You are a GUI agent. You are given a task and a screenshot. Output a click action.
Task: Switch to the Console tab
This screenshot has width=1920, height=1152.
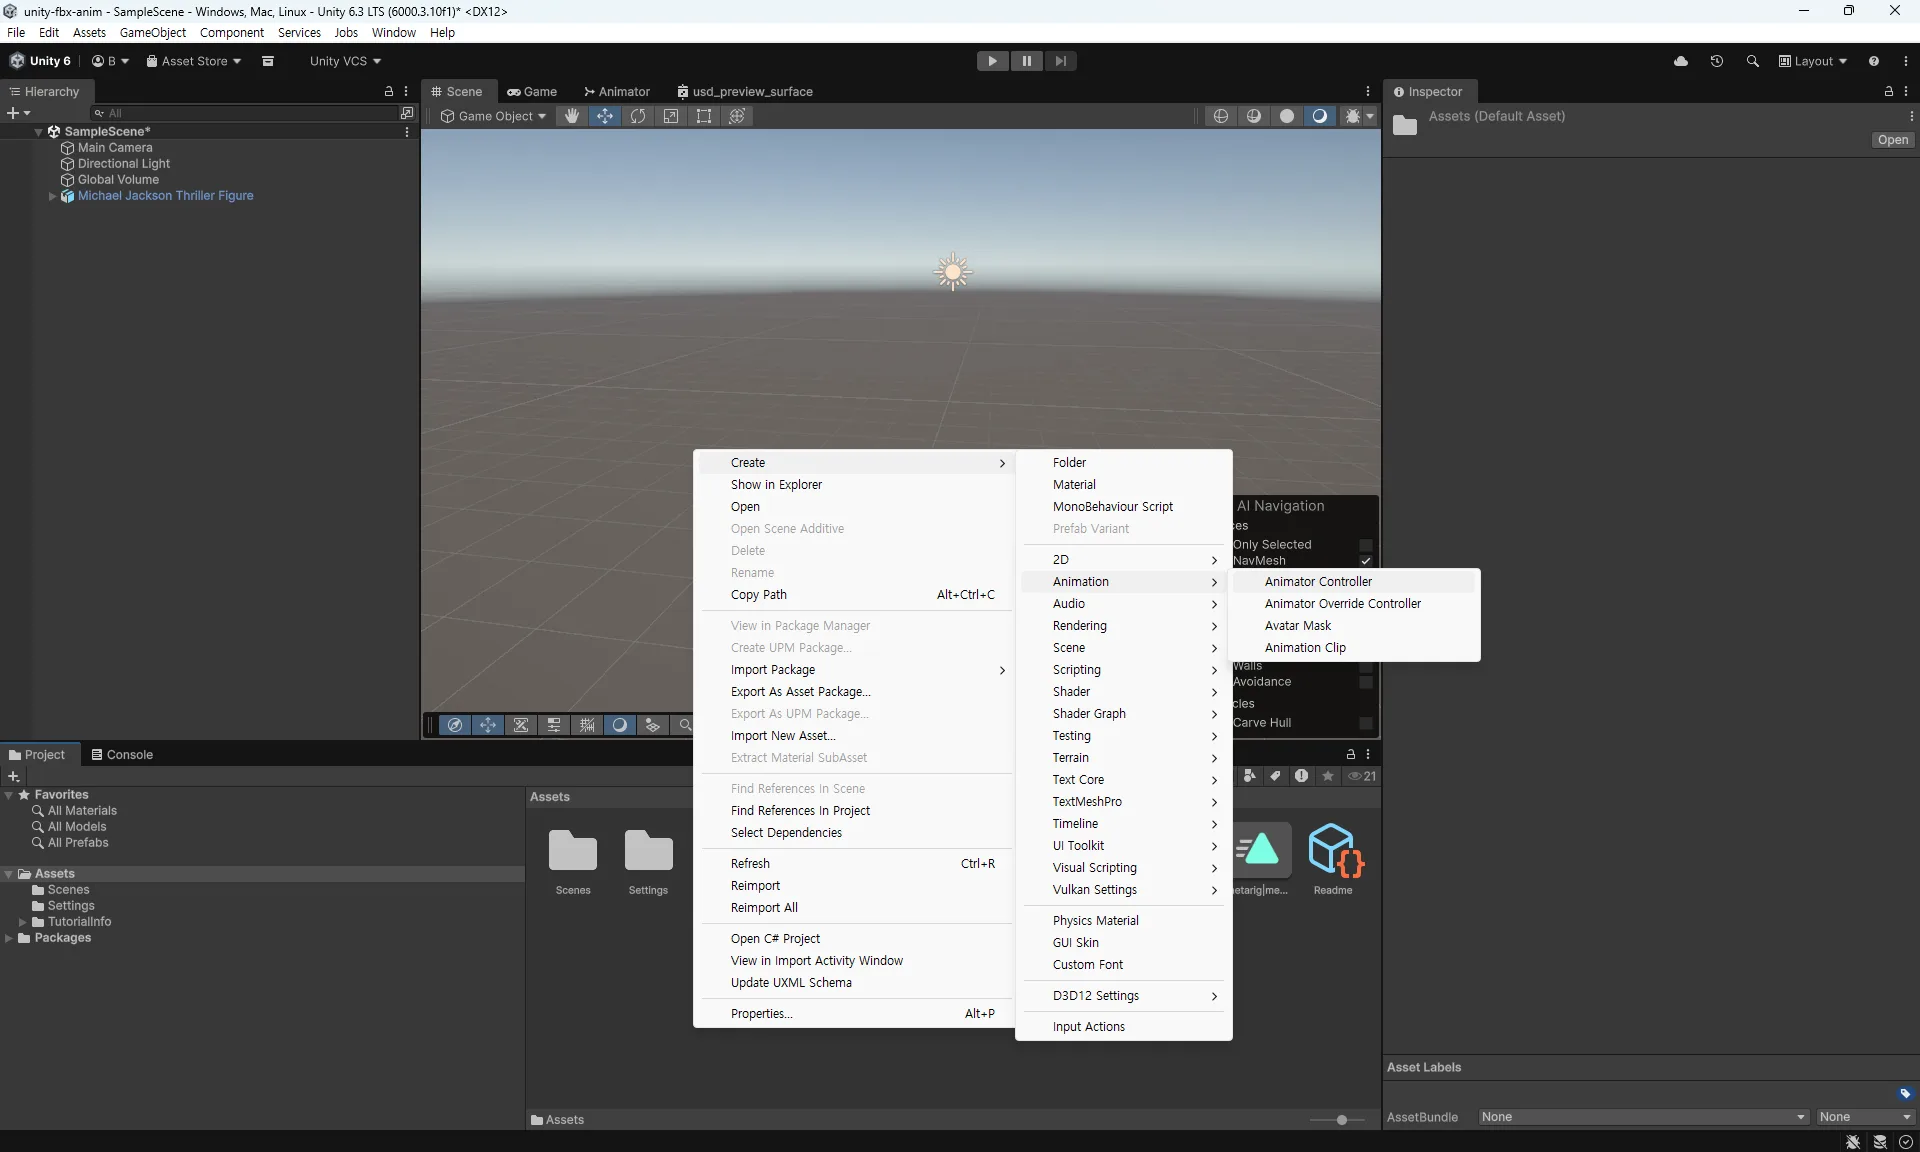pyautogui.click(x=122, y=755)
